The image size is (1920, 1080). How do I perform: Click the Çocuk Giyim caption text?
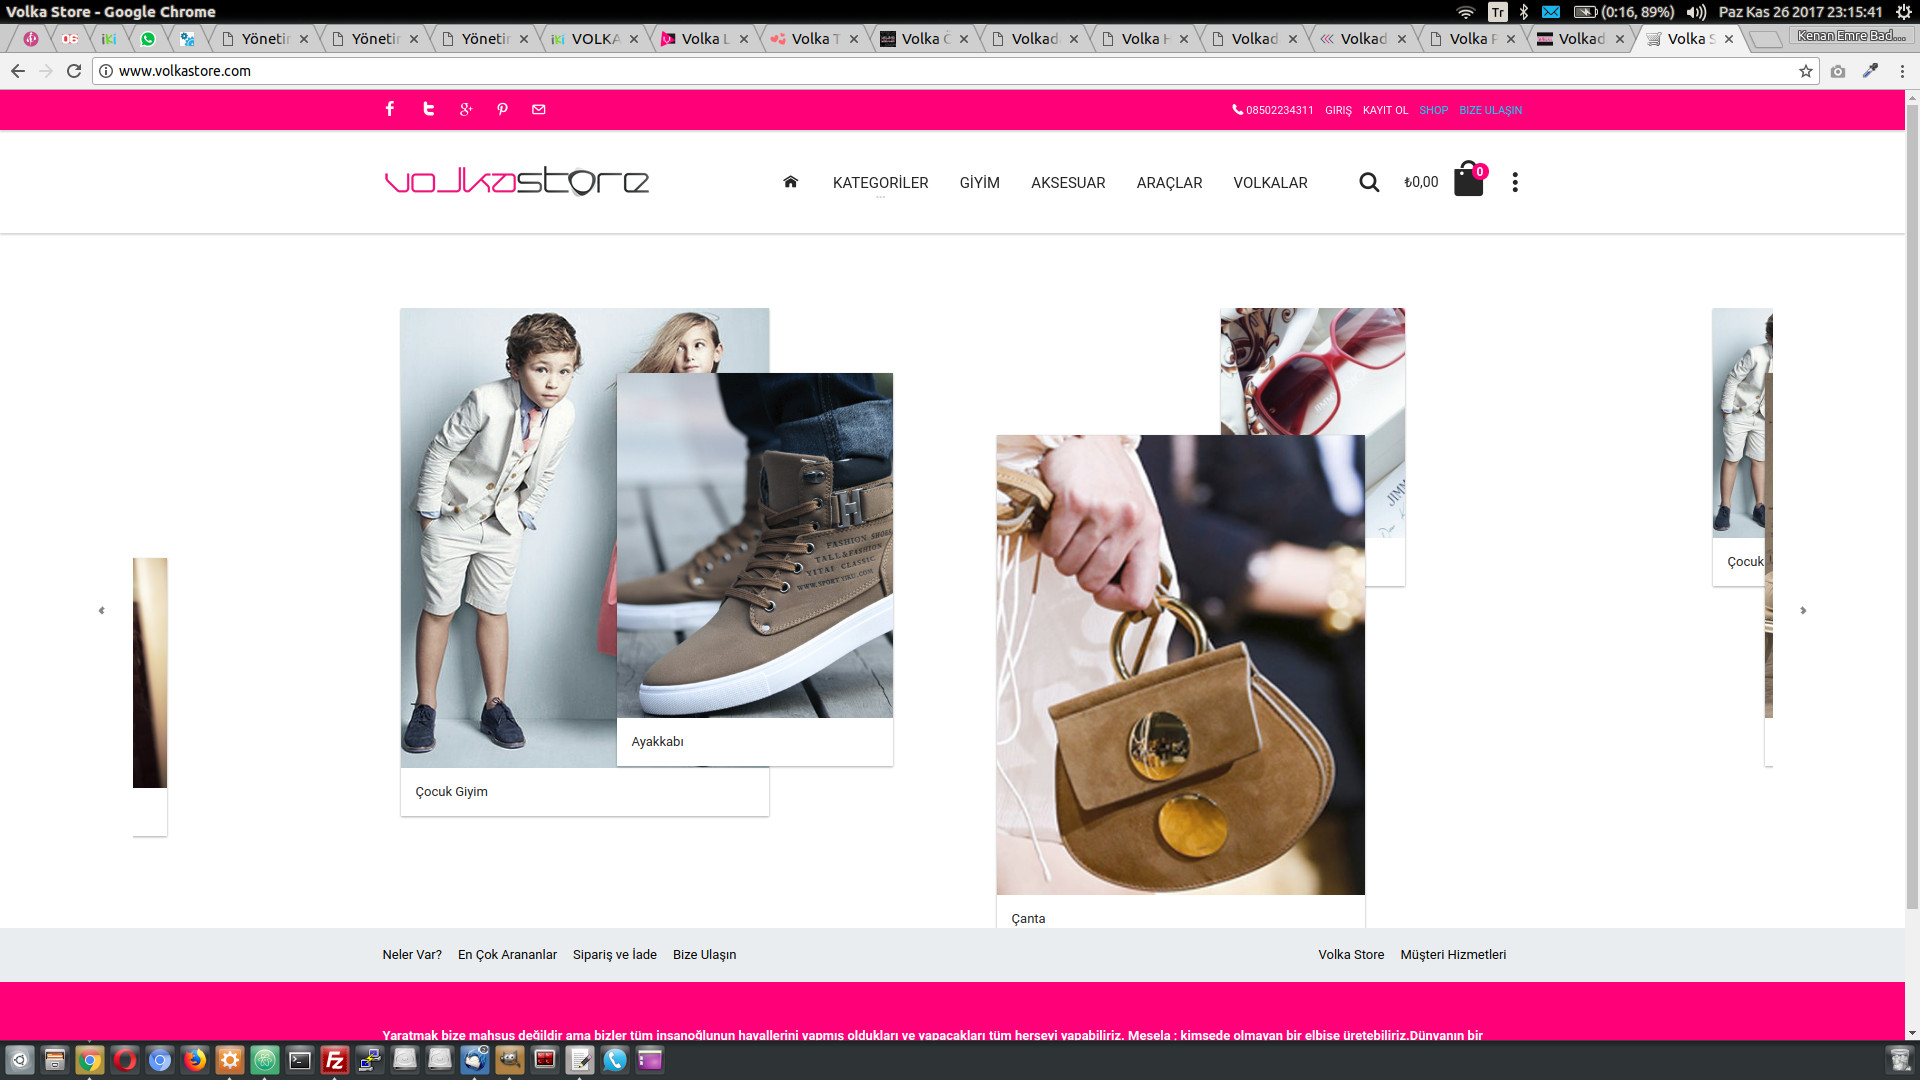[x=451, y=792]
